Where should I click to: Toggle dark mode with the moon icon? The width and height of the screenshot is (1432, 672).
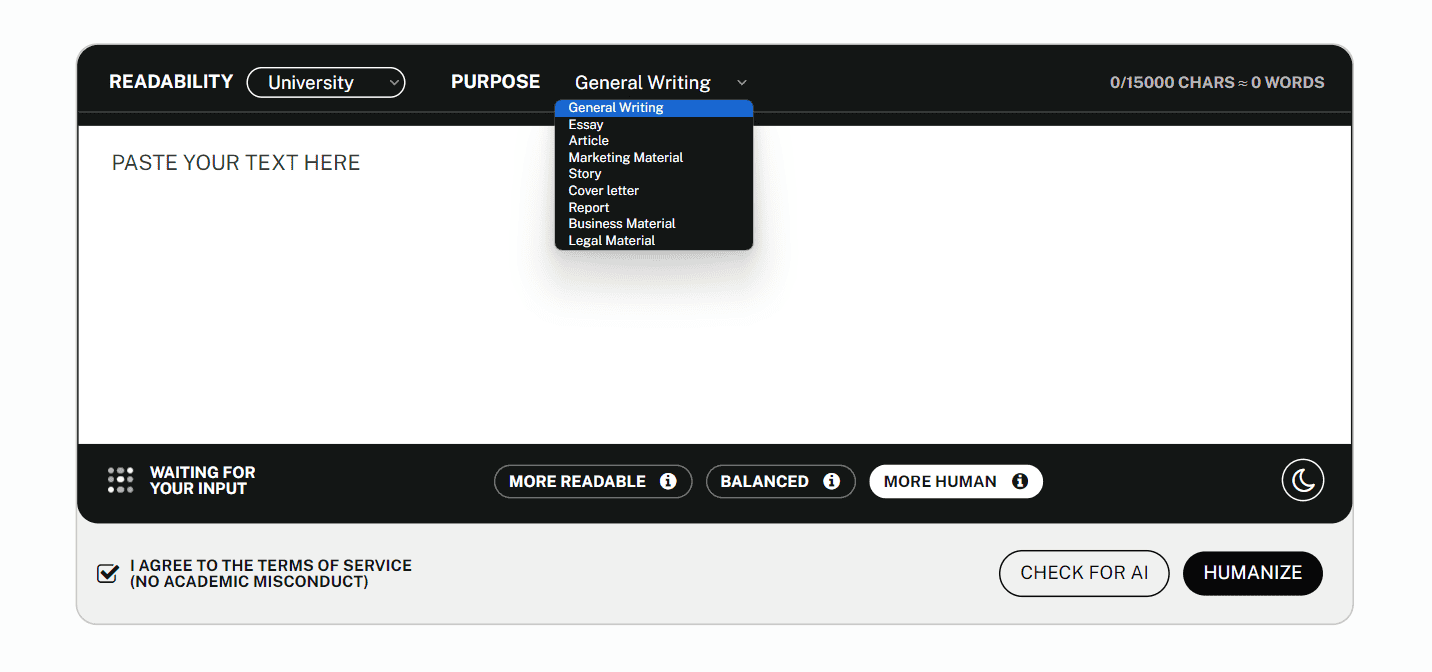click(1303, 481)
